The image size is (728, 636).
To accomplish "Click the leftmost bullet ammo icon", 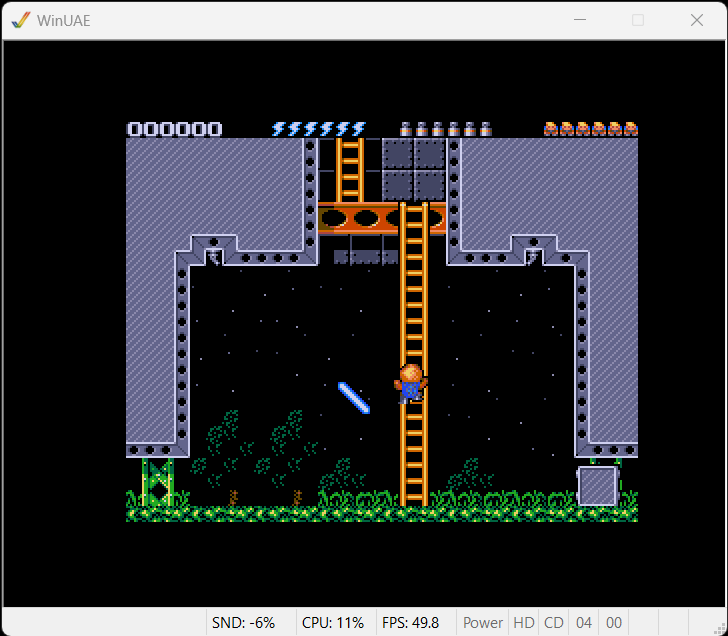I will coord(406,129).
